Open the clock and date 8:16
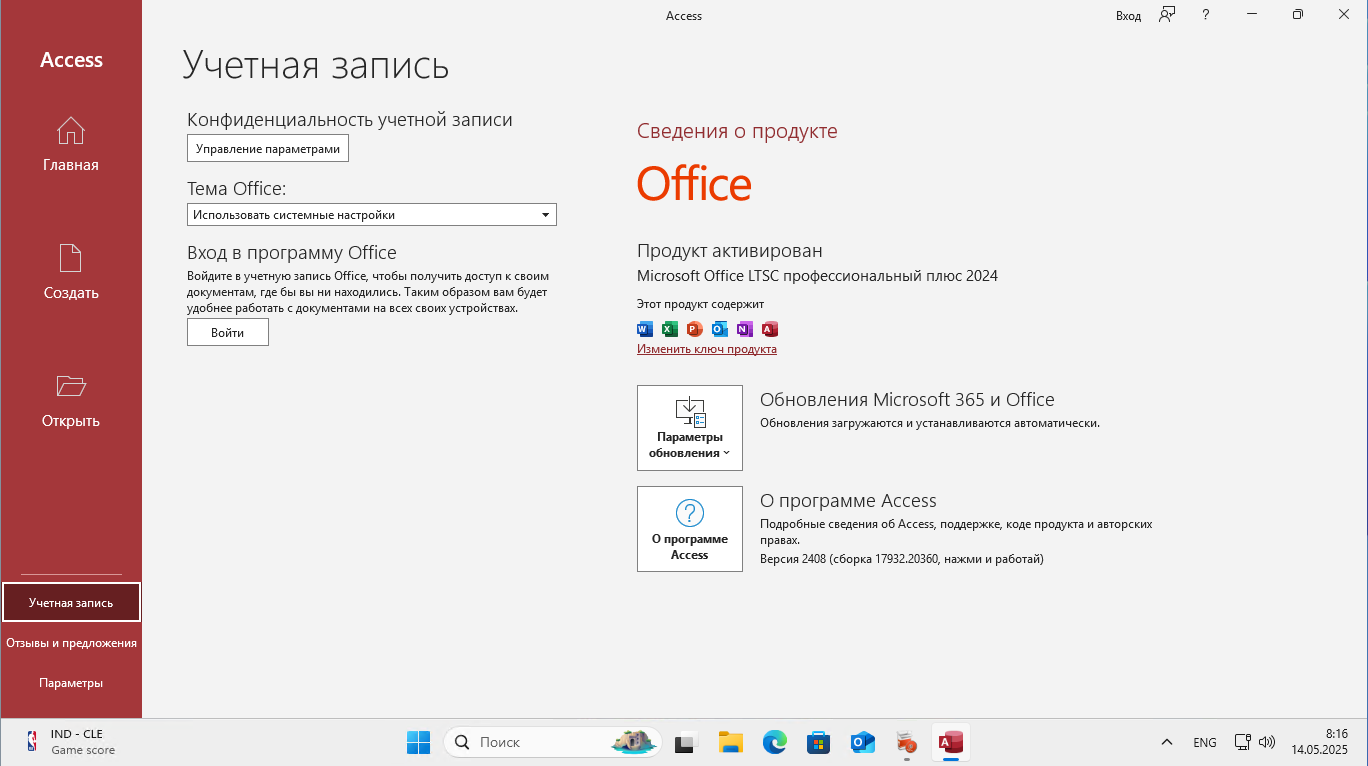 (1320, 742)
